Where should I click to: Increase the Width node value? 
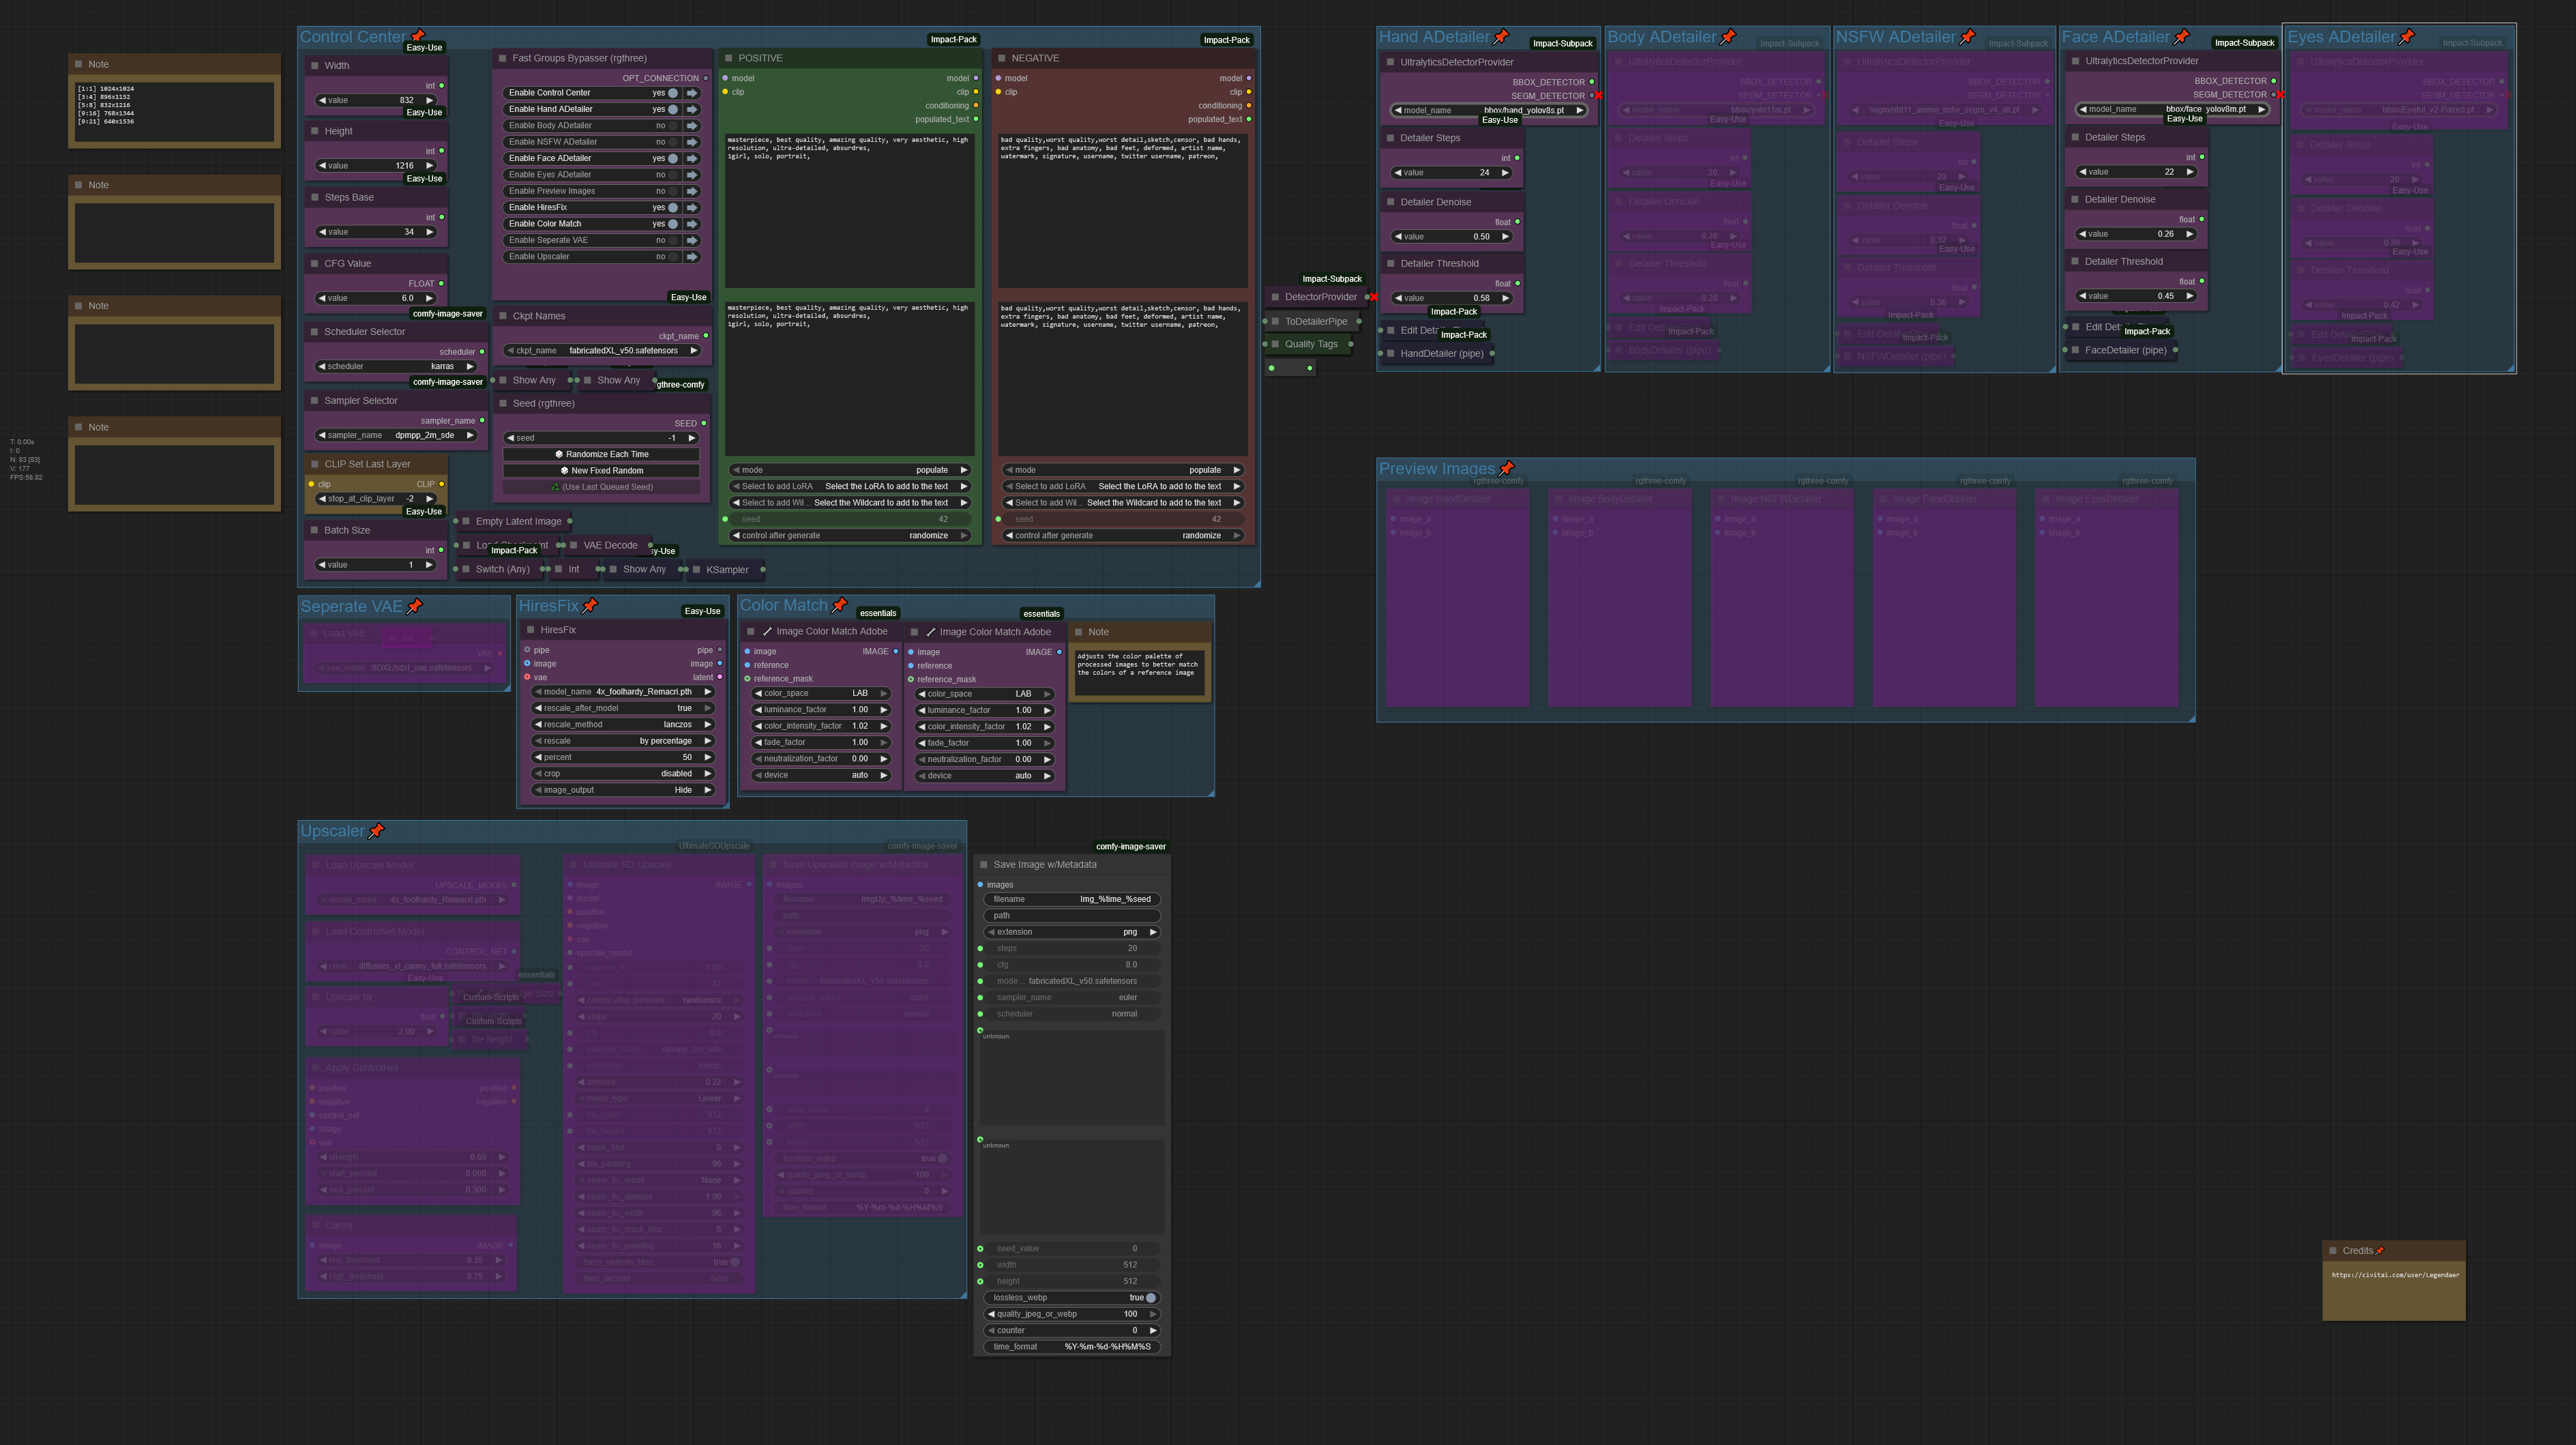(x=430, y=100)
